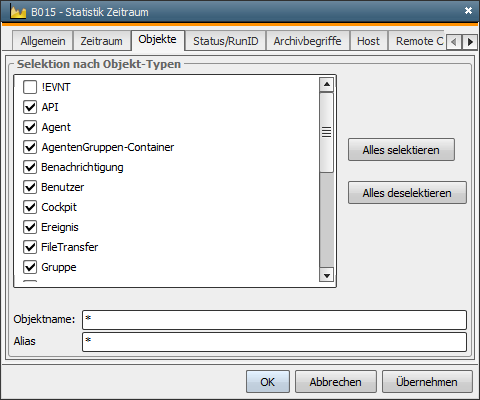The image size is (480, 400).
Task: Click into the Objektname input field
Action: click(274, 320)
